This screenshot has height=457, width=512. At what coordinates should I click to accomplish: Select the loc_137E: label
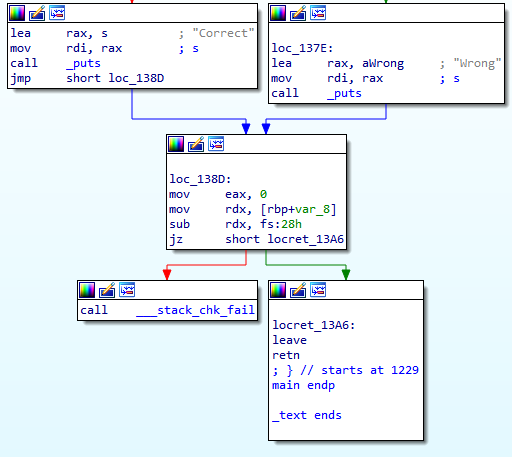coord(302,48)
